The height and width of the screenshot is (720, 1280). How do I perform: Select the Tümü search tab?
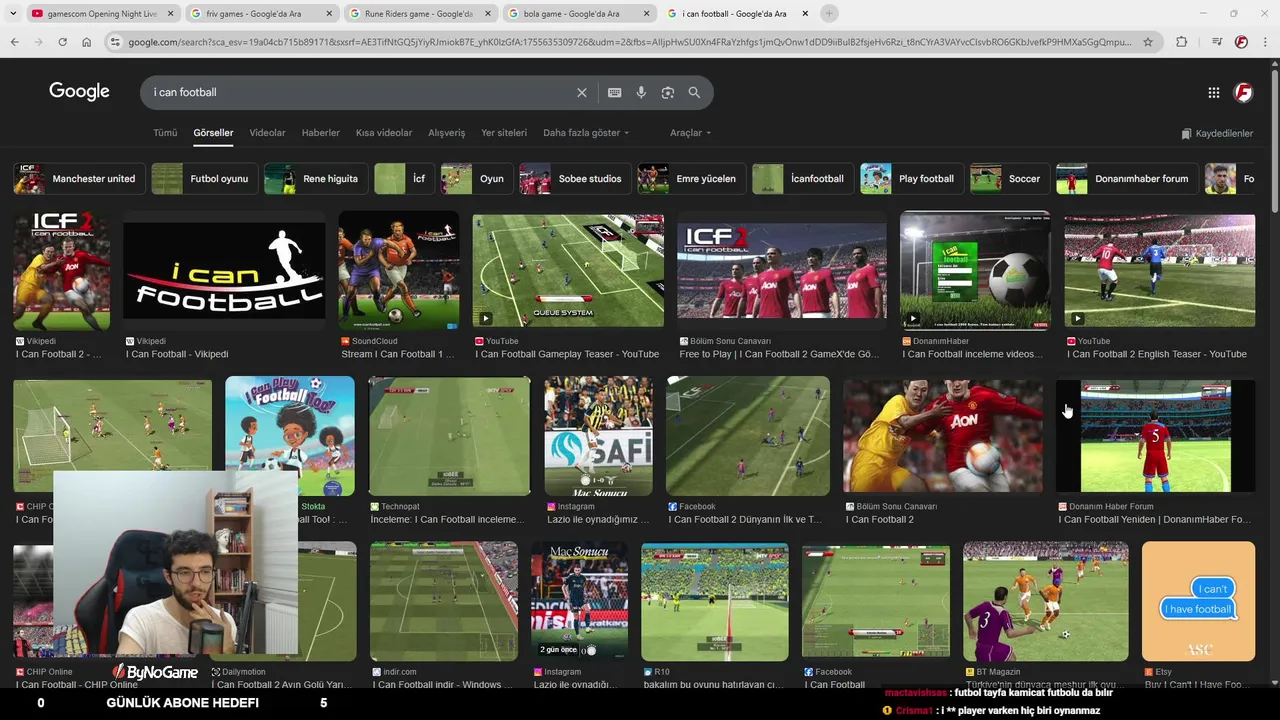[x=165, y=133]
